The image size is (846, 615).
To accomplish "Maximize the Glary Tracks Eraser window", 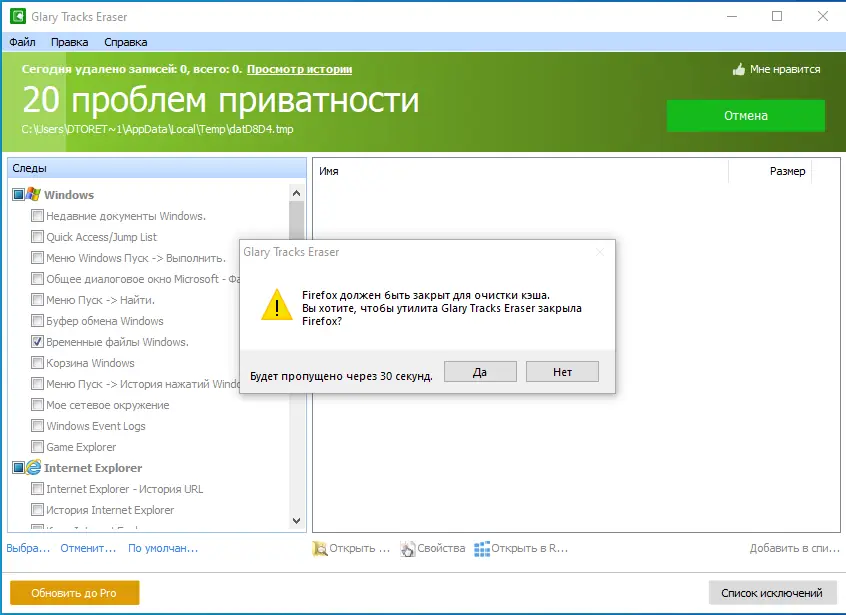I will [777, 16].
